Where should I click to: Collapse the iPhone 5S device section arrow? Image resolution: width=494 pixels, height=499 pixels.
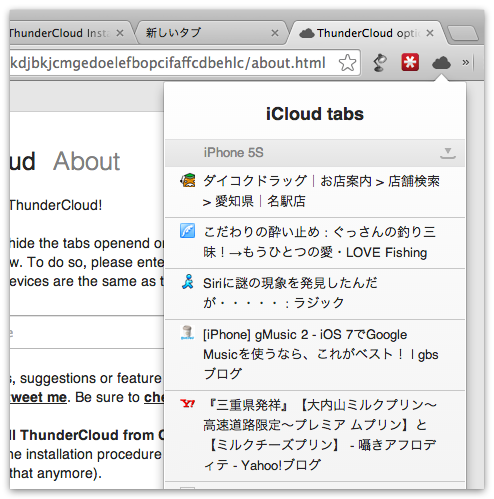(448, 153)
